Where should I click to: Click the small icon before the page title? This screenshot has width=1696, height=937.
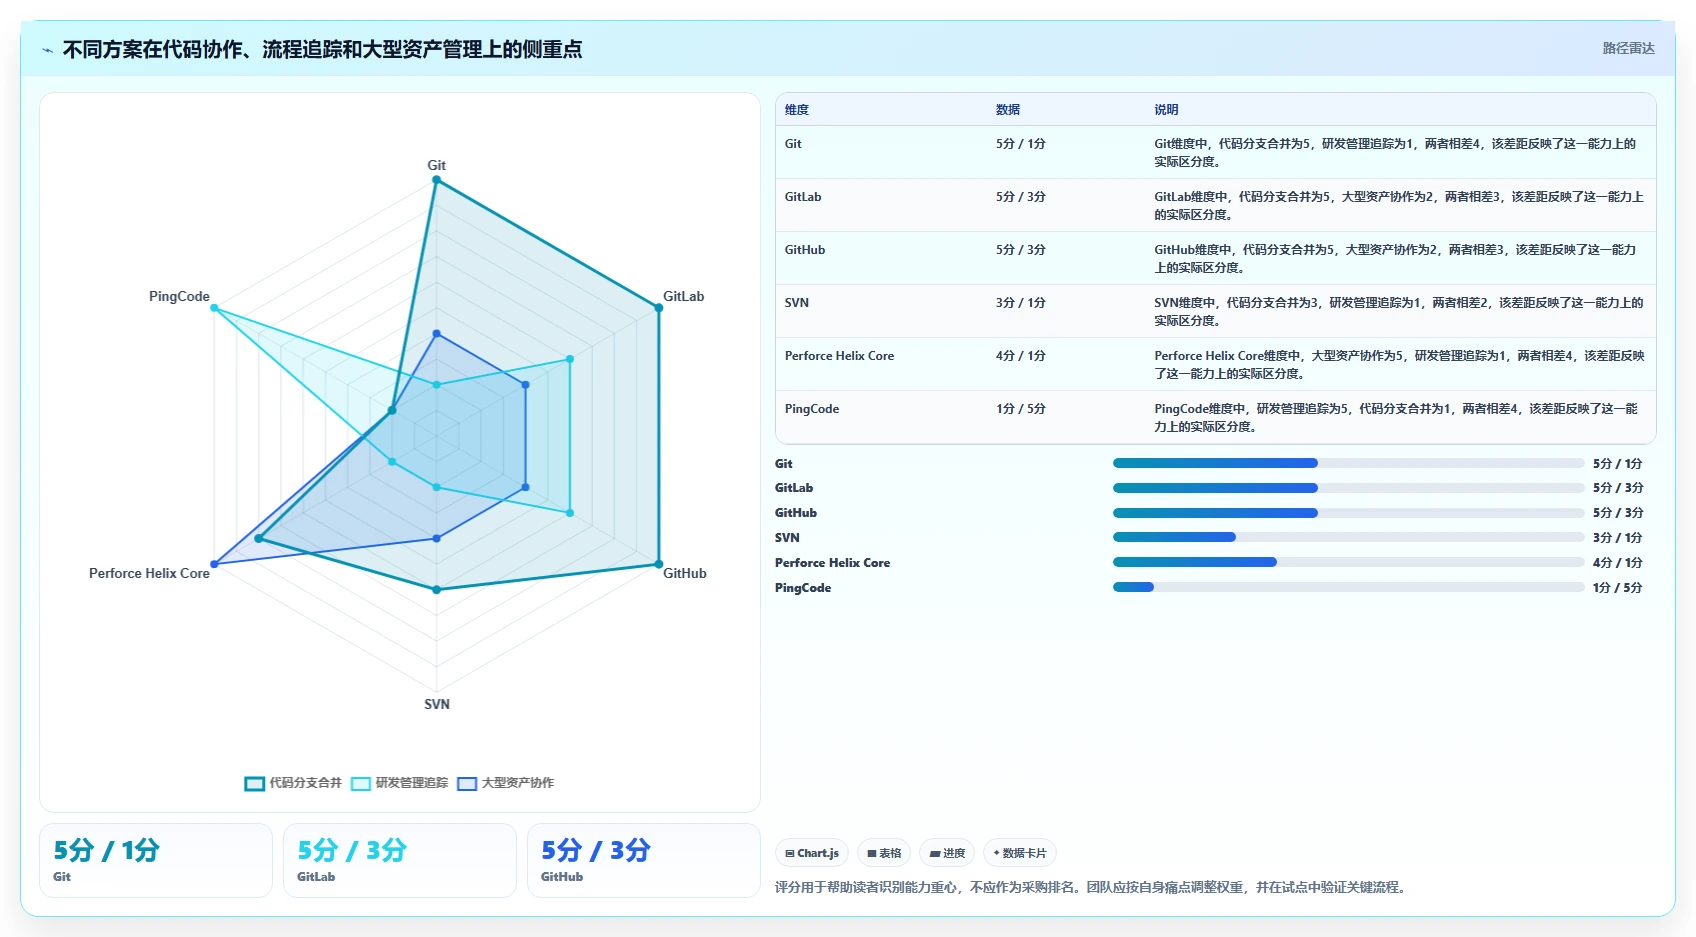pyautogui.click(x=47, y=50)
